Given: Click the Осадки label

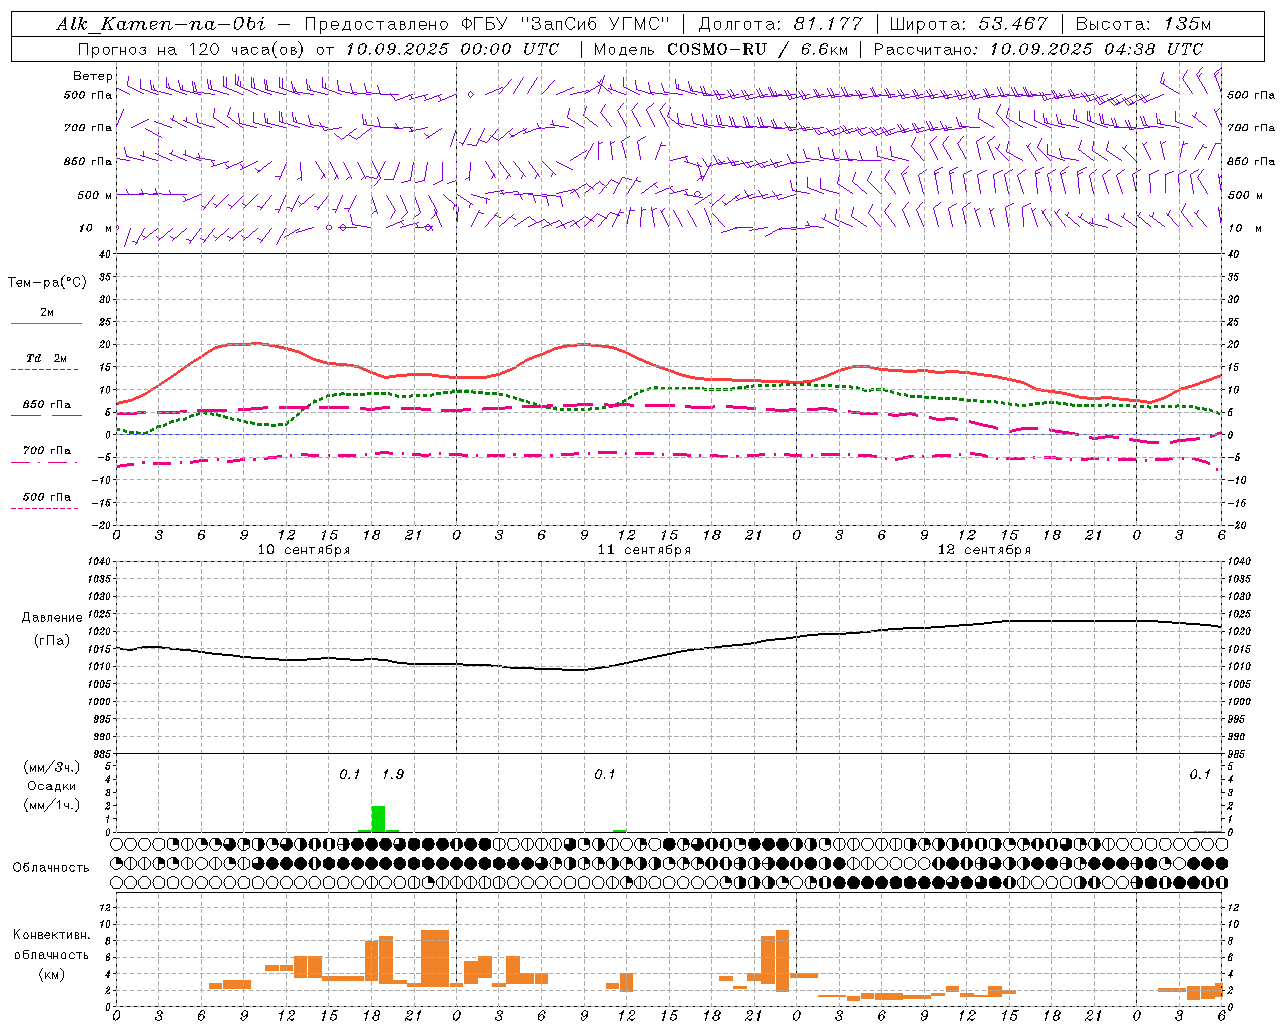Looking at the screenshot, I should click(52, 786).
